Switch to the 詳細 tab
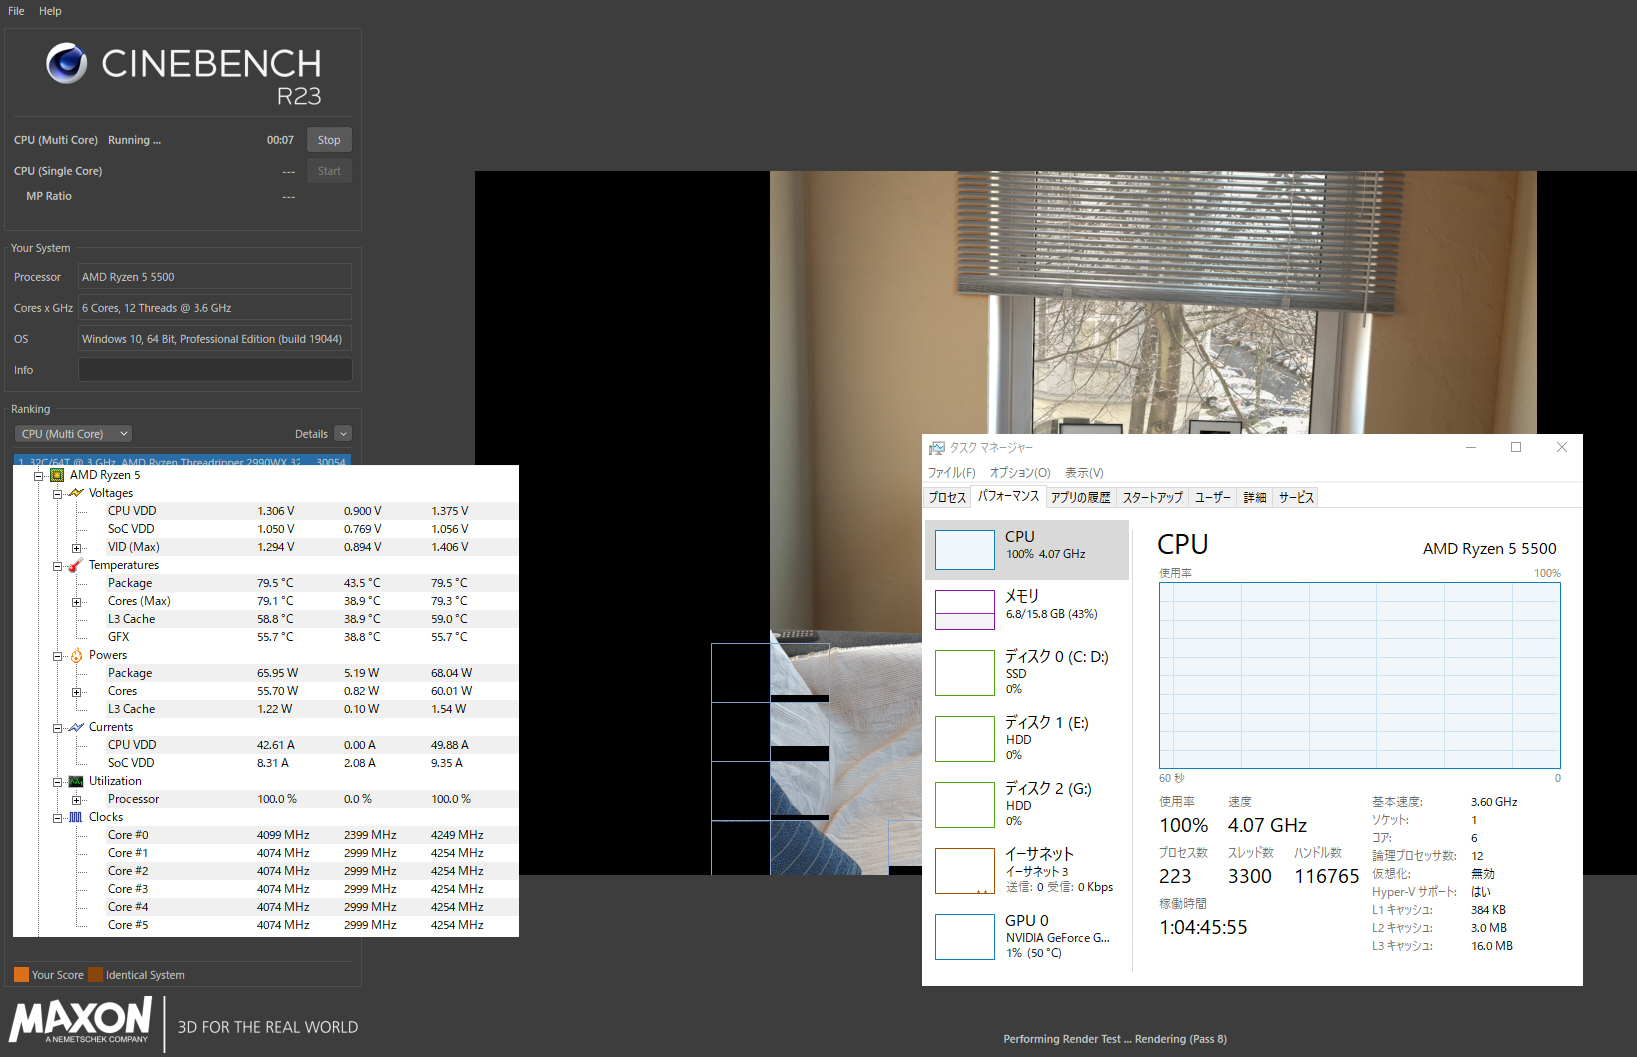This screenshot has height=1057, width=1637. 1255,497
